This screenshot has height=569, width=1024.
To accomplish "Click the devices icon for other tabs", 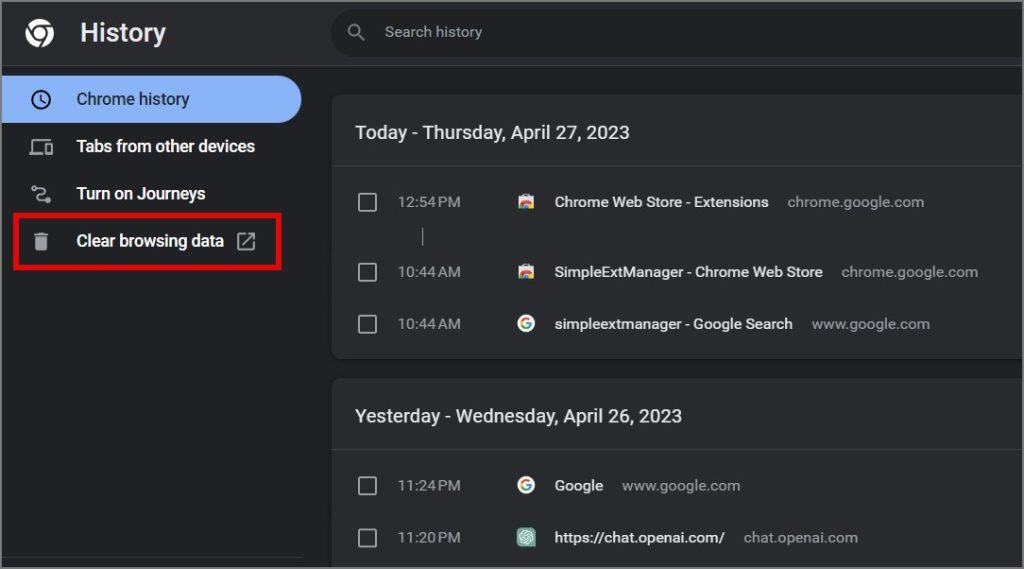I will [x=41, y=147].
